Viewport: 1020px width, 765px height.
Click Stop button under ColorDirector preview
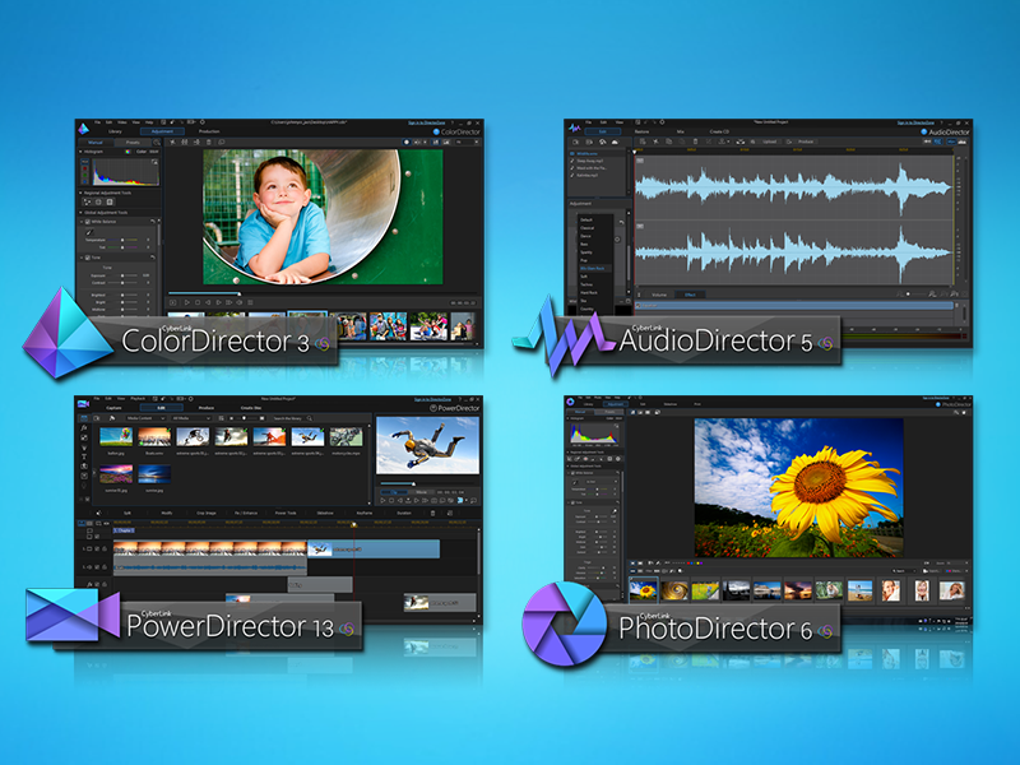click(198, 302)
